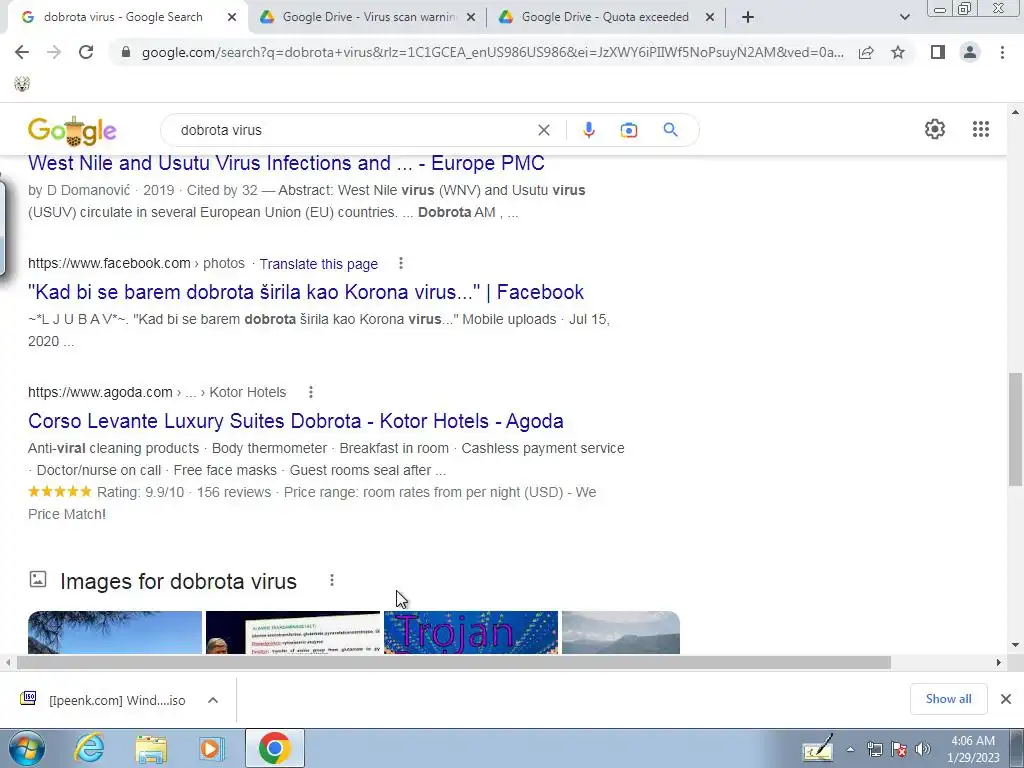
Task: Open the West Nile and Usutu Virus result
Action: (x=286, y=163)
